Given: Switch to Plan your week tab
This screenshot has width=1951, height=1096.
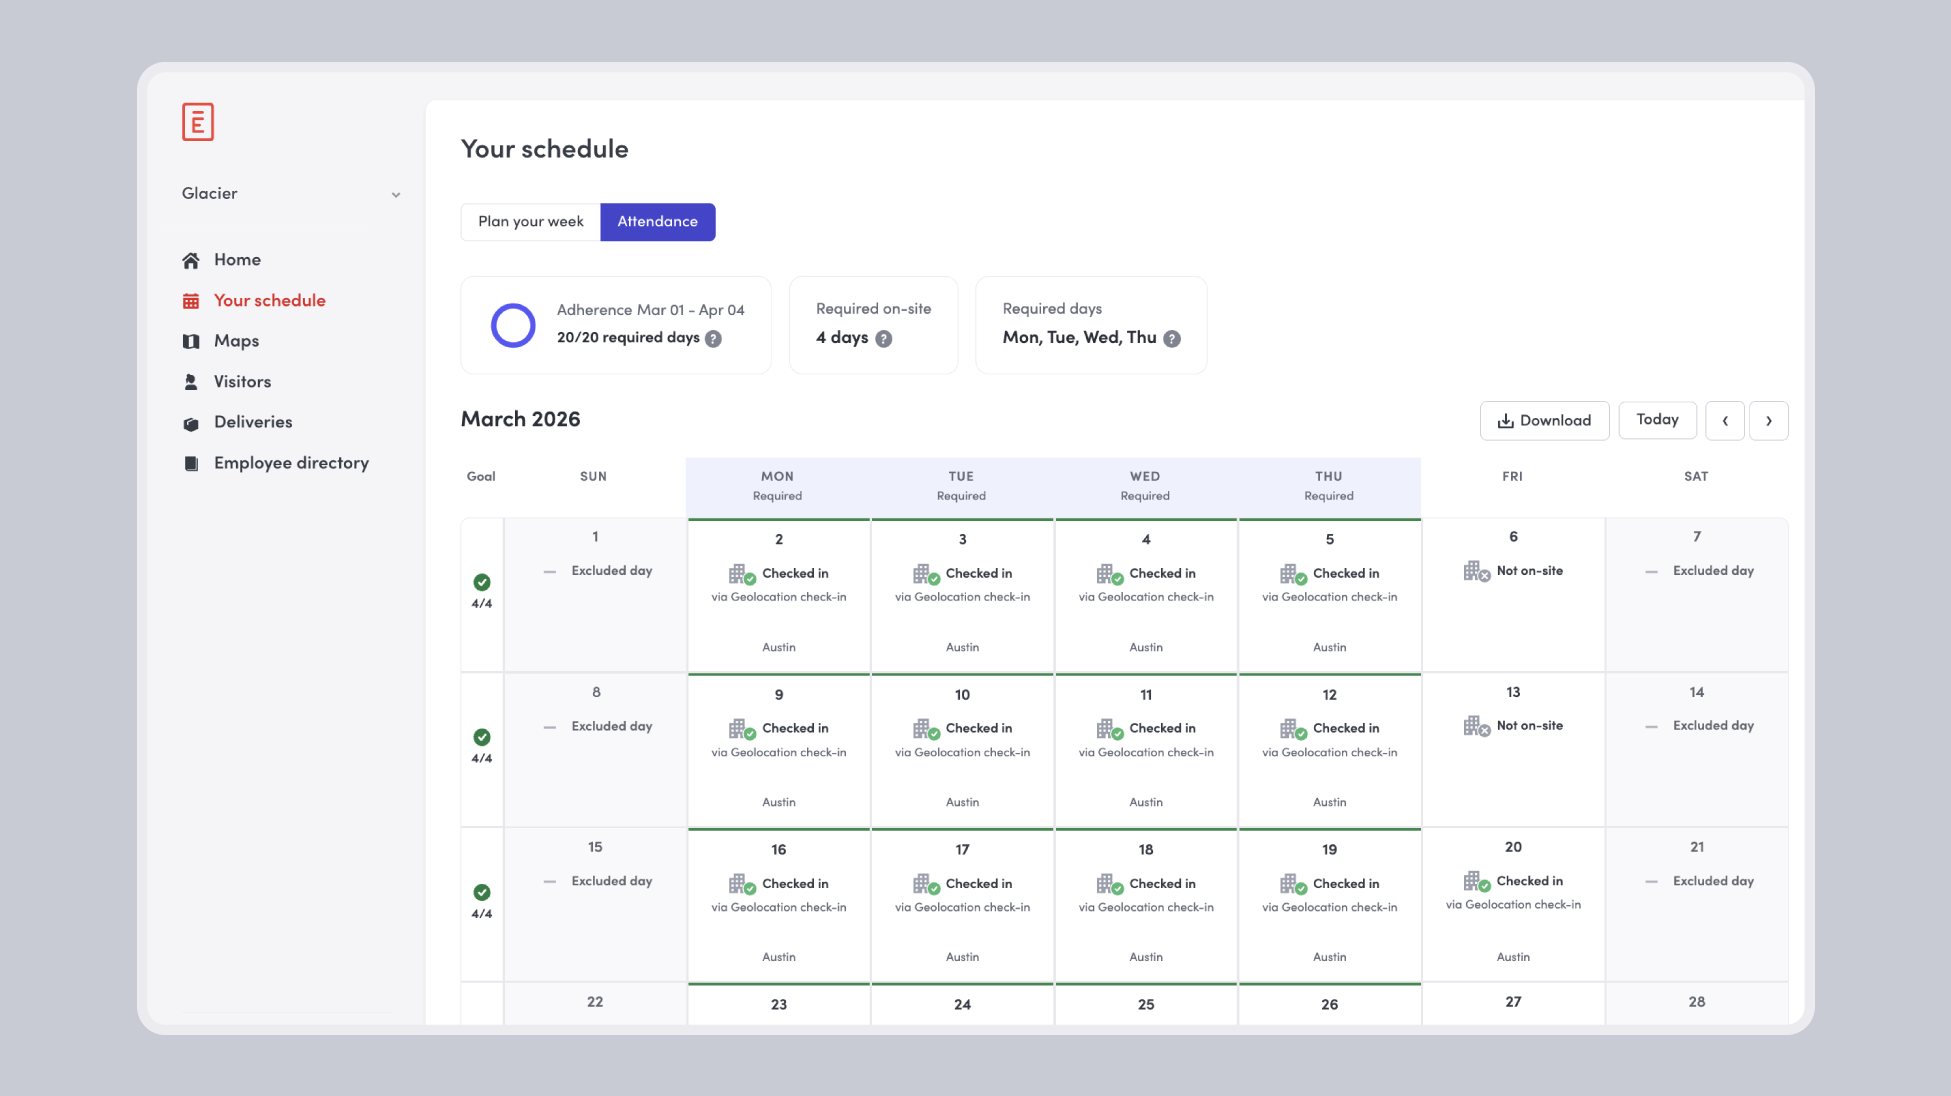Looking at the screenshot, I should coord(530,222).
